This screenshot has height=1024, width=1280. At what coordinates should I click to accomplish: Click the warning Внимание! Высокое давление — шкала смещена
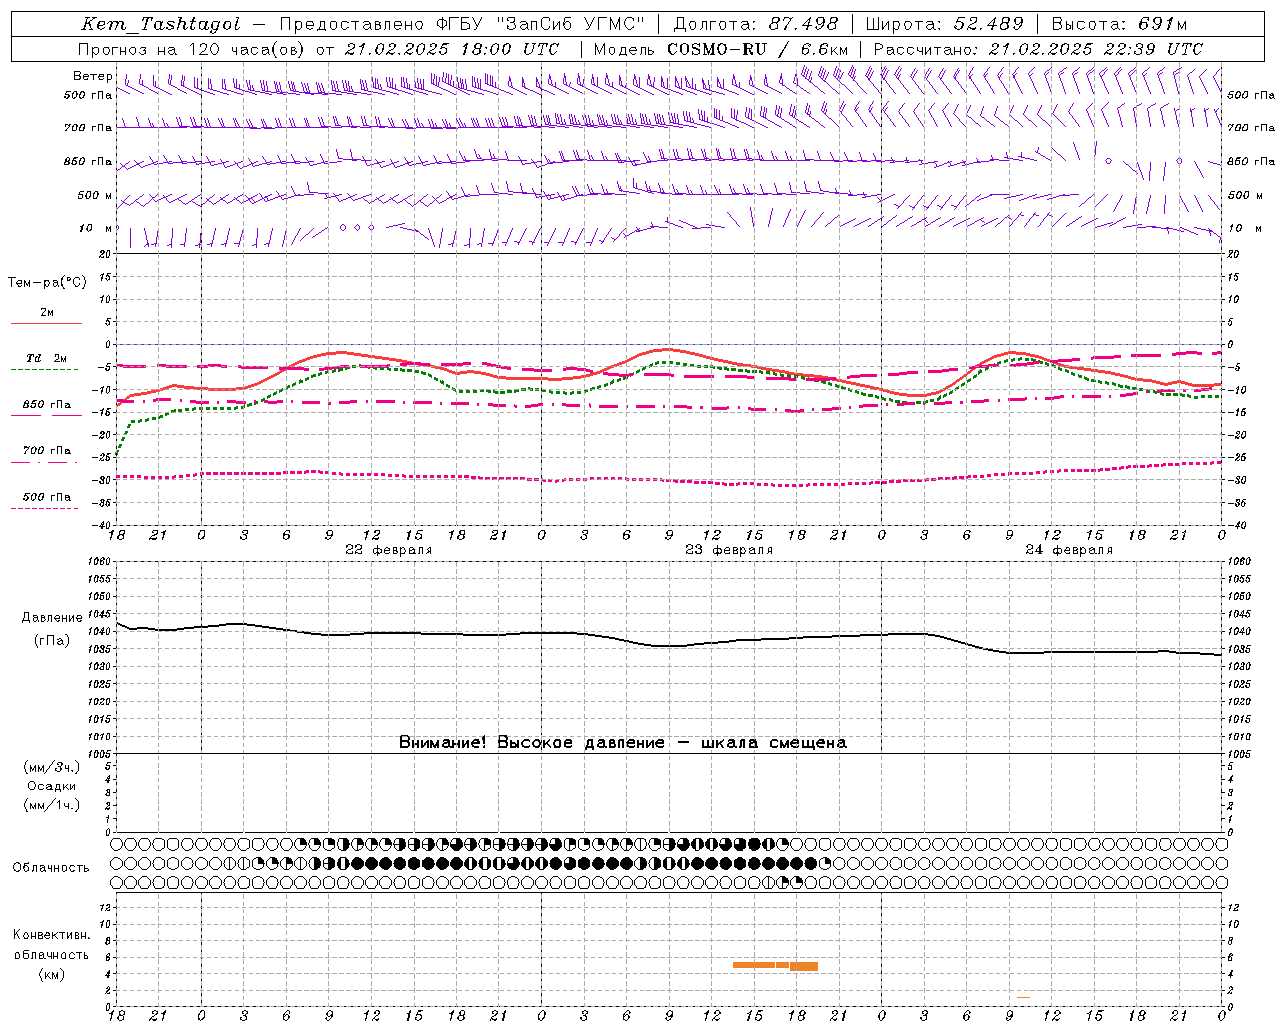coord(623,742)
